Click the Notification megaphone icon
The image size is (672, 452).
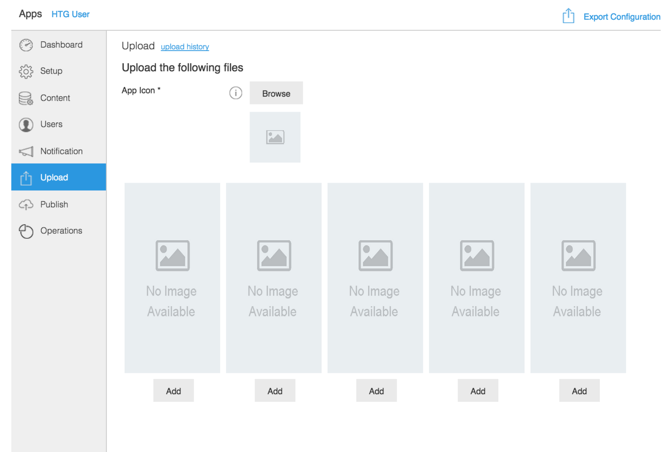[x=26, y=151]
